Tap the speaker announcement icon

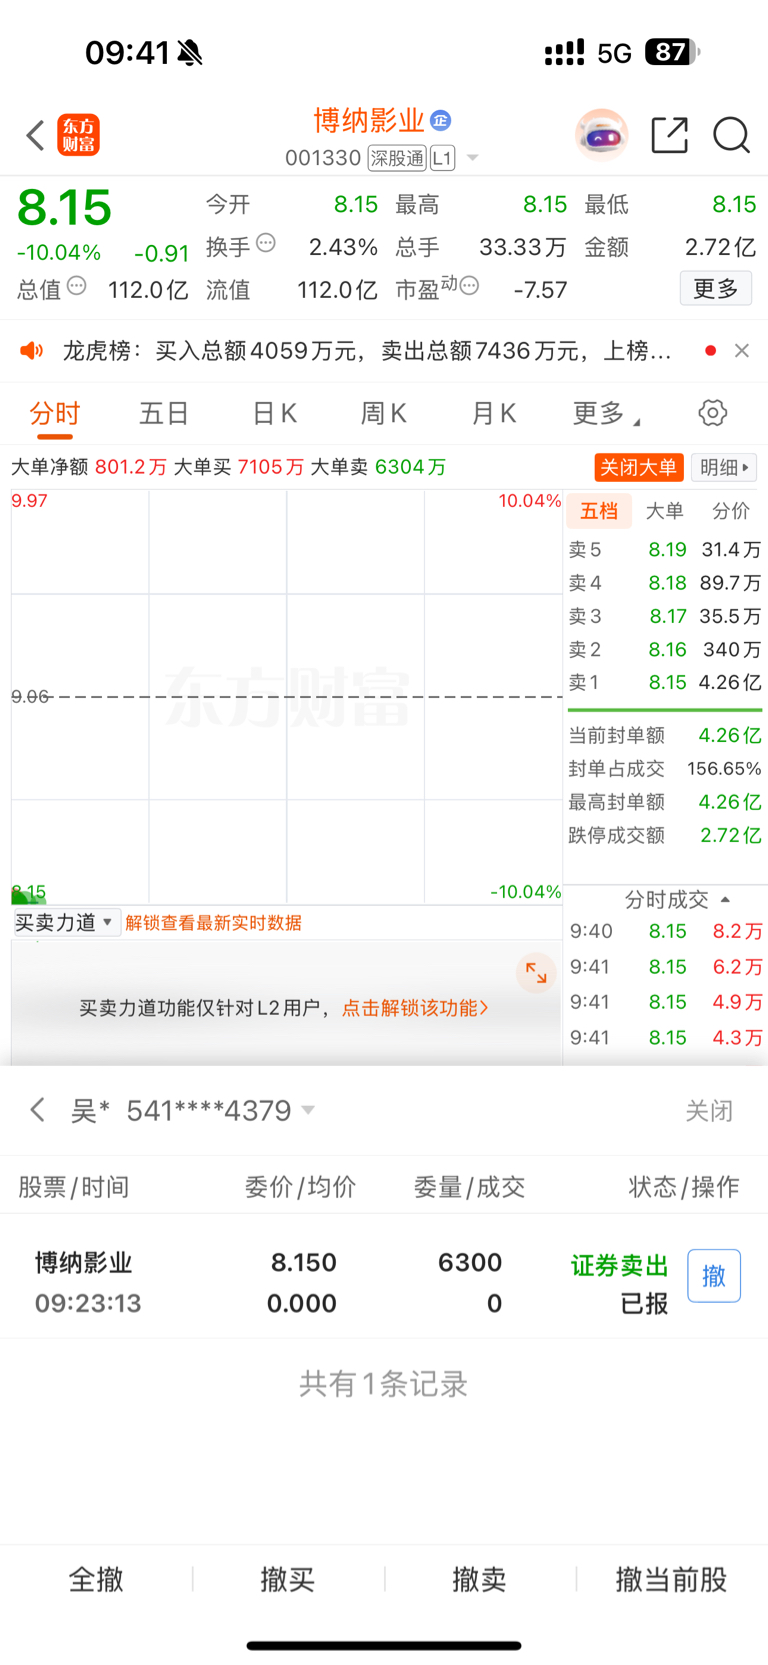point(32,350)
